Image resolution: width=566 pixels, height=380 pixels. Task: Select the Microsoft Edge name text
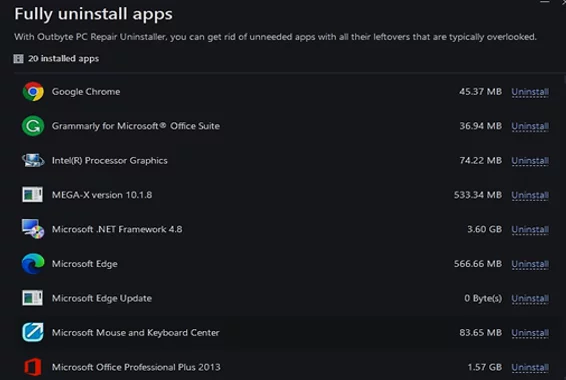point(84,264)
